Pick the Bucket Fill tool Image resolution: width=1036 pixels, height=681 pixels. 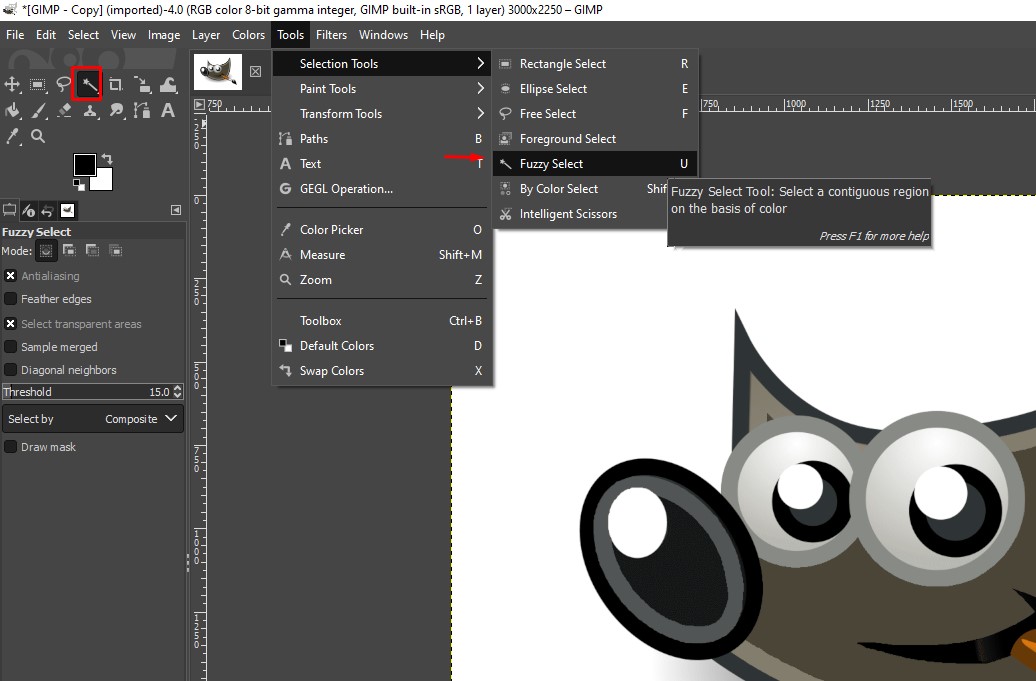[x=13, y=110]
